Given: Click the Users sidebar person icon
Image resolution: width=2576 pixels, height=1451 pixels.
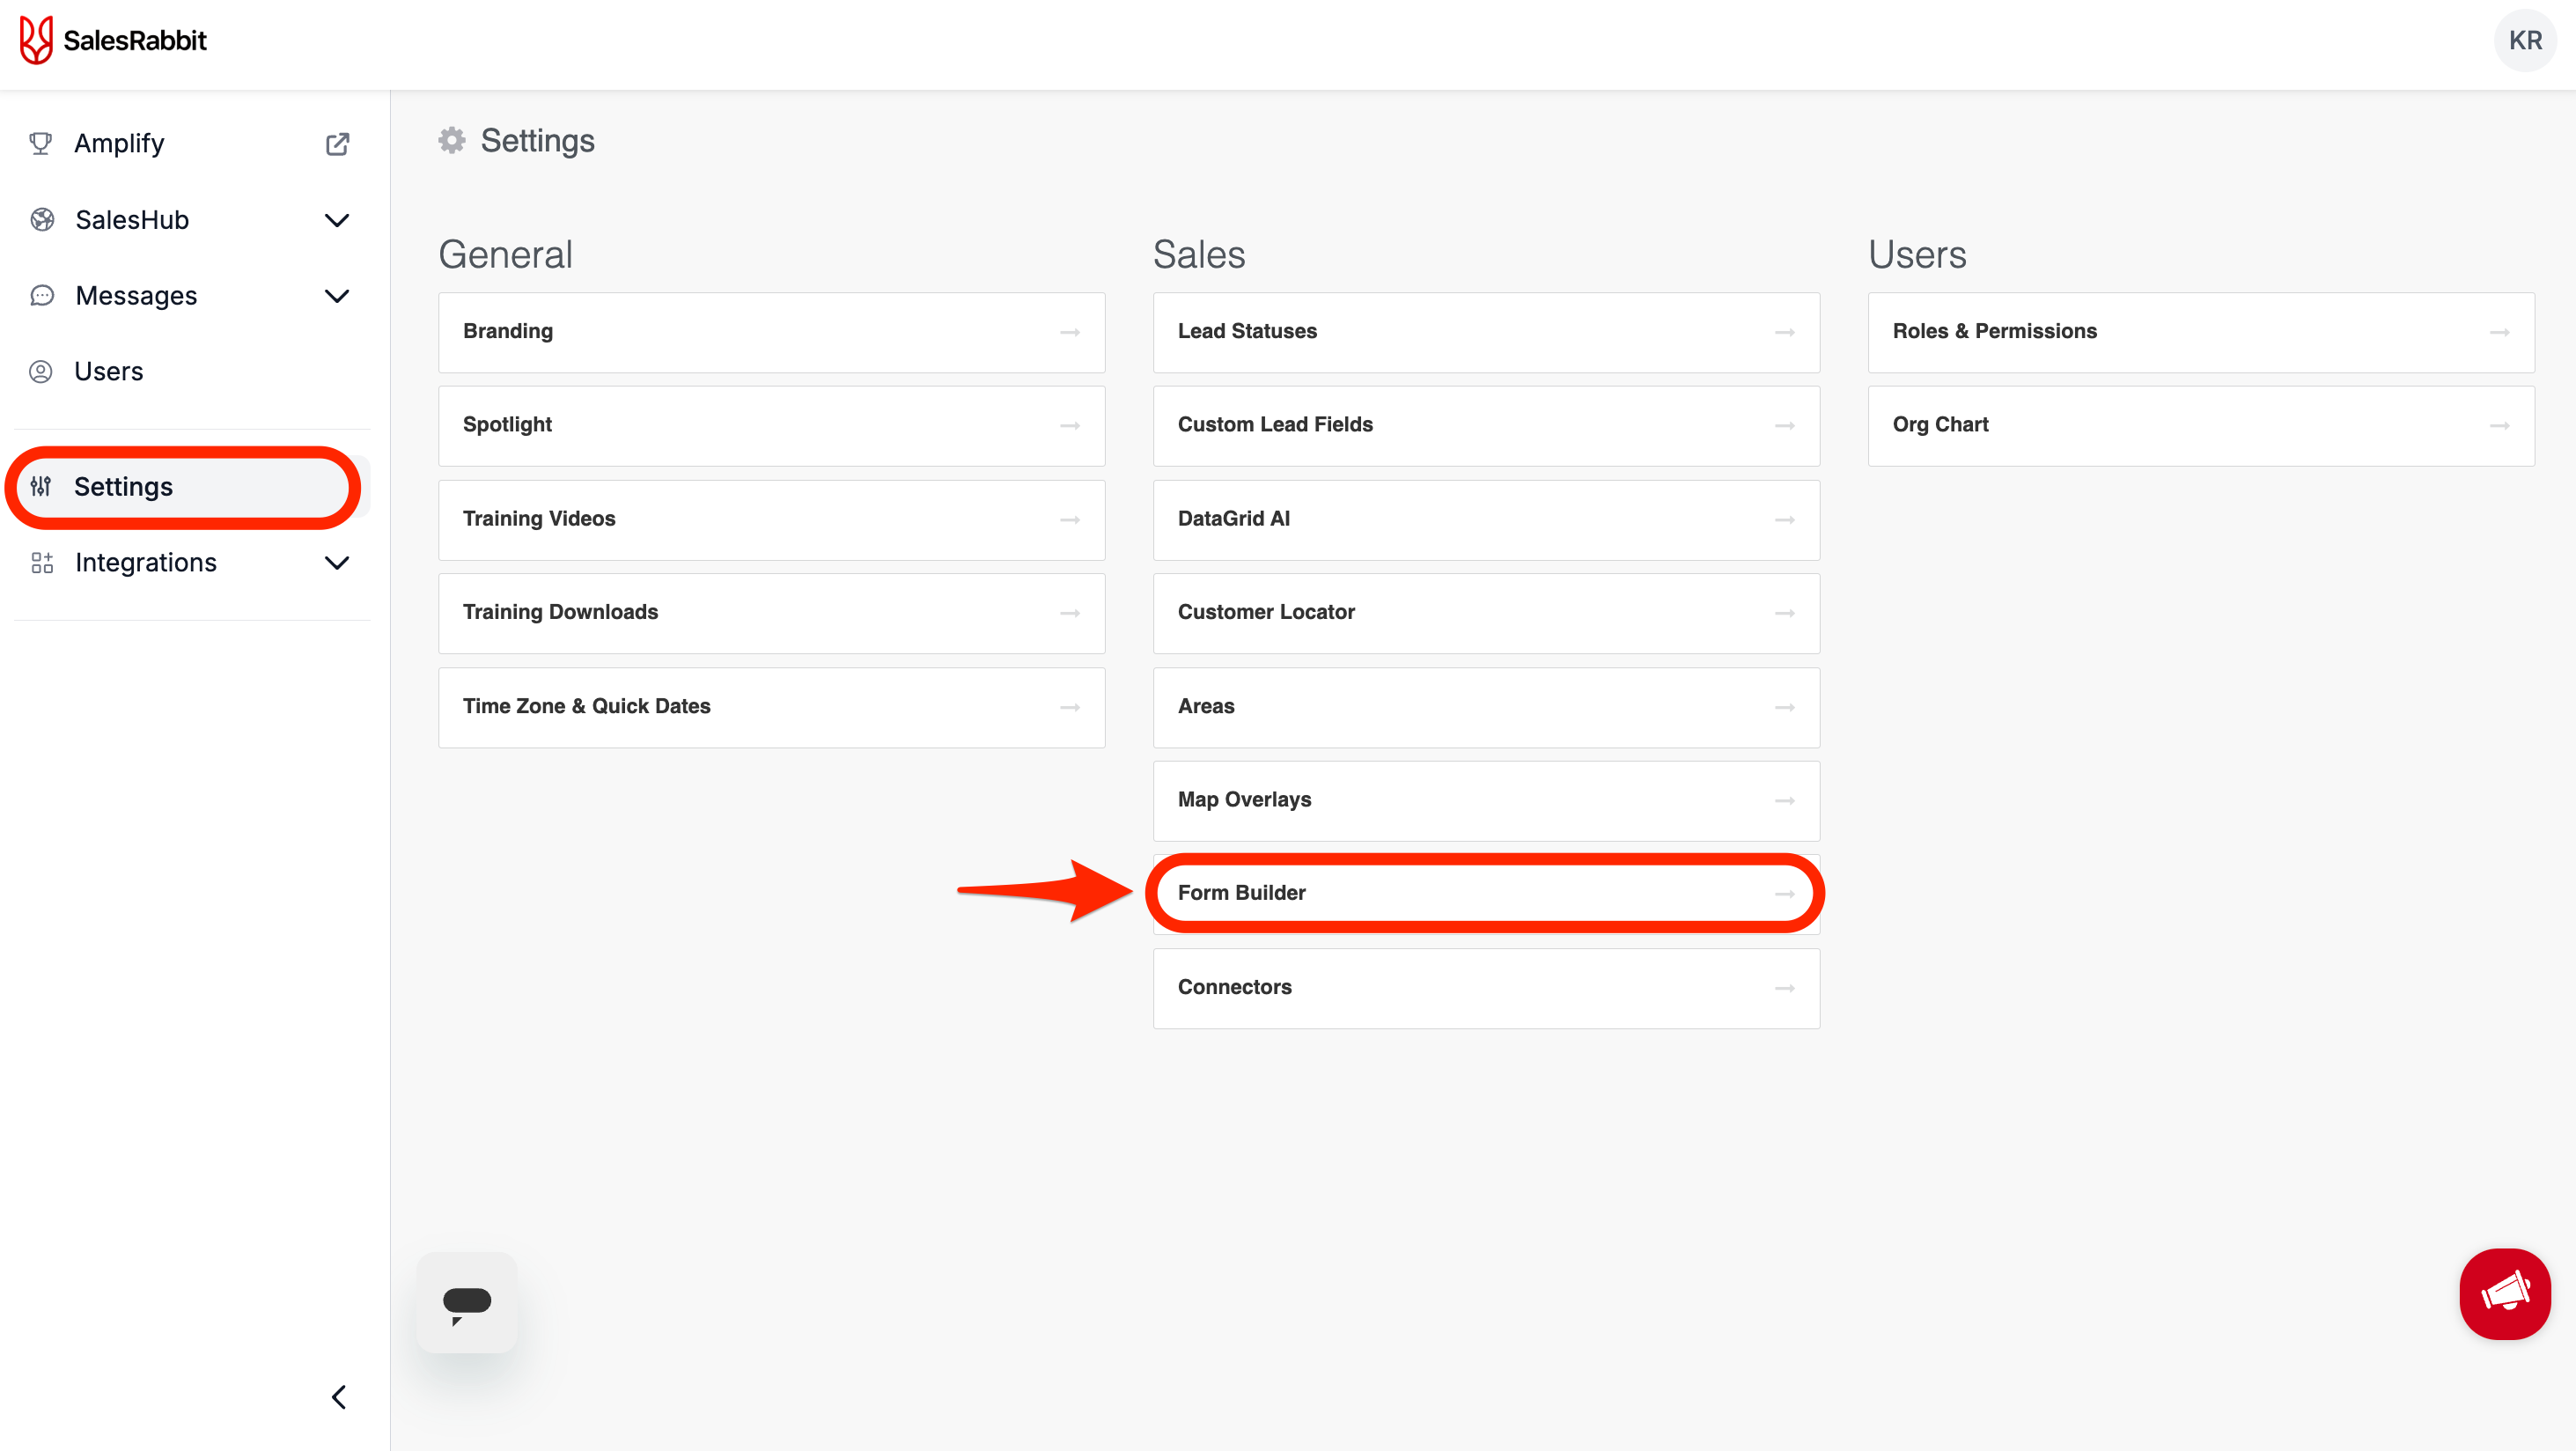Looking at the screenshot, I should click(41, 372).
